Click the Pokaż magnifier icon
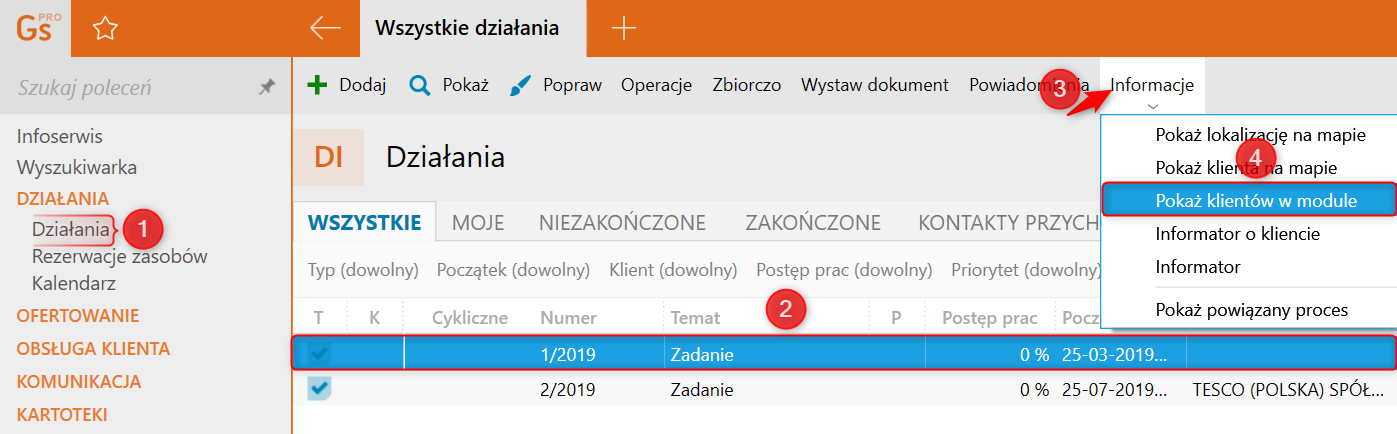 pos(419,85)
